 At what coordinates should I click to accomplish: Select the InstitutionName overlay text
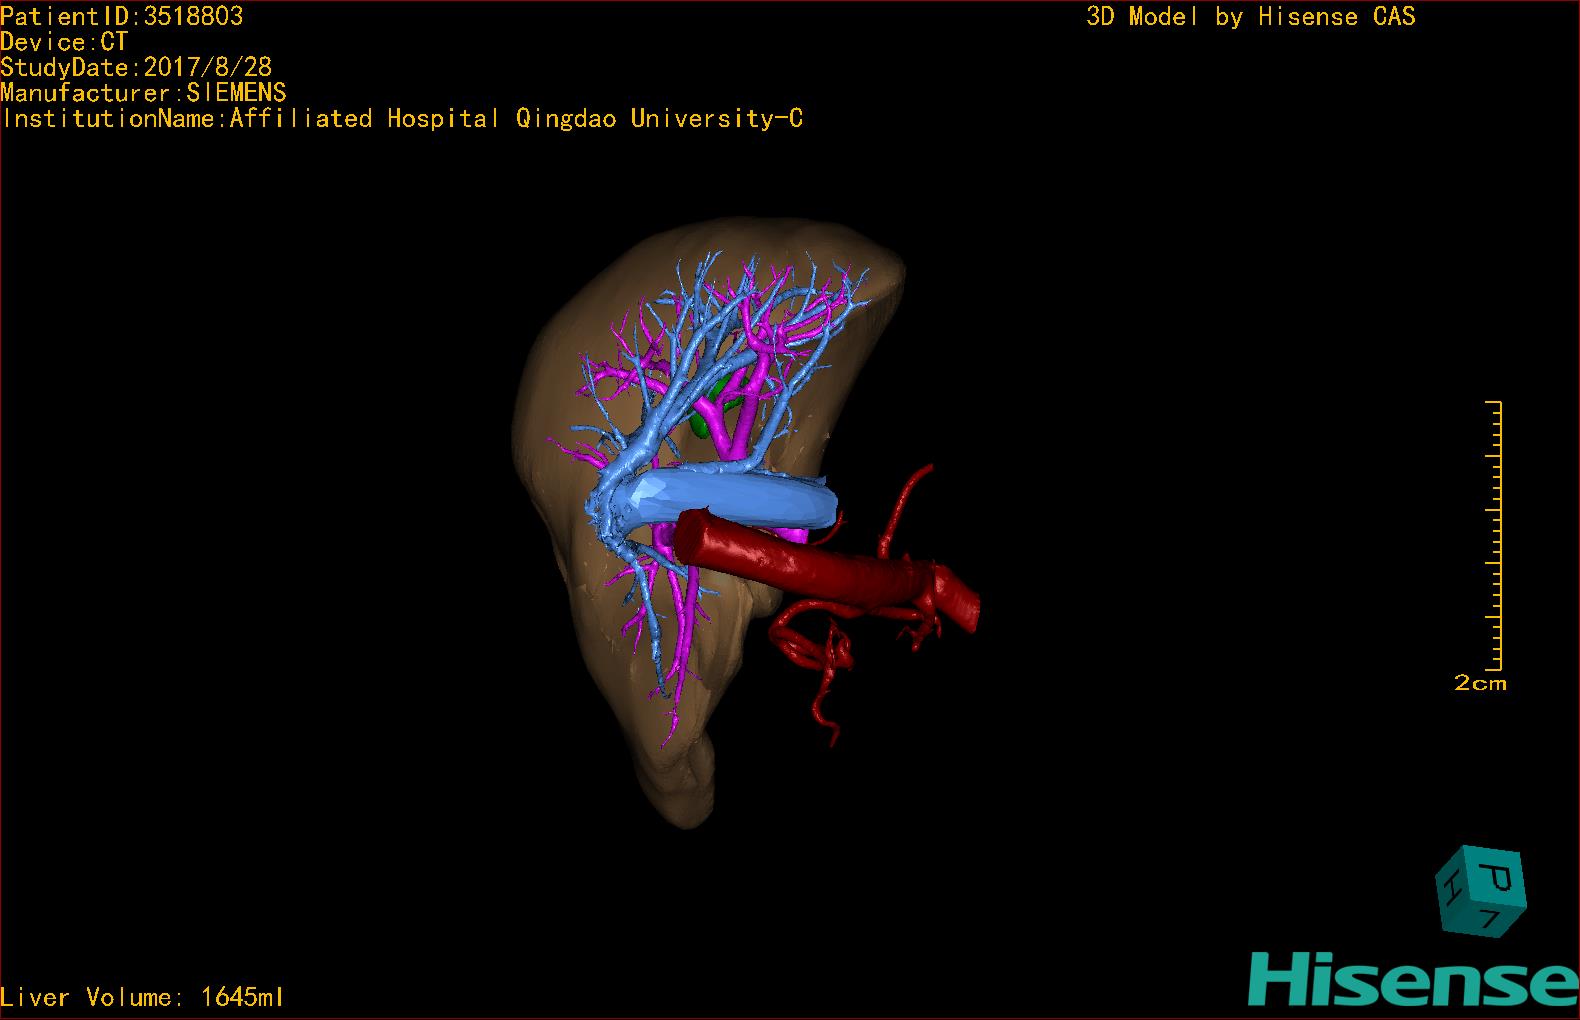(x=402, y=119)
